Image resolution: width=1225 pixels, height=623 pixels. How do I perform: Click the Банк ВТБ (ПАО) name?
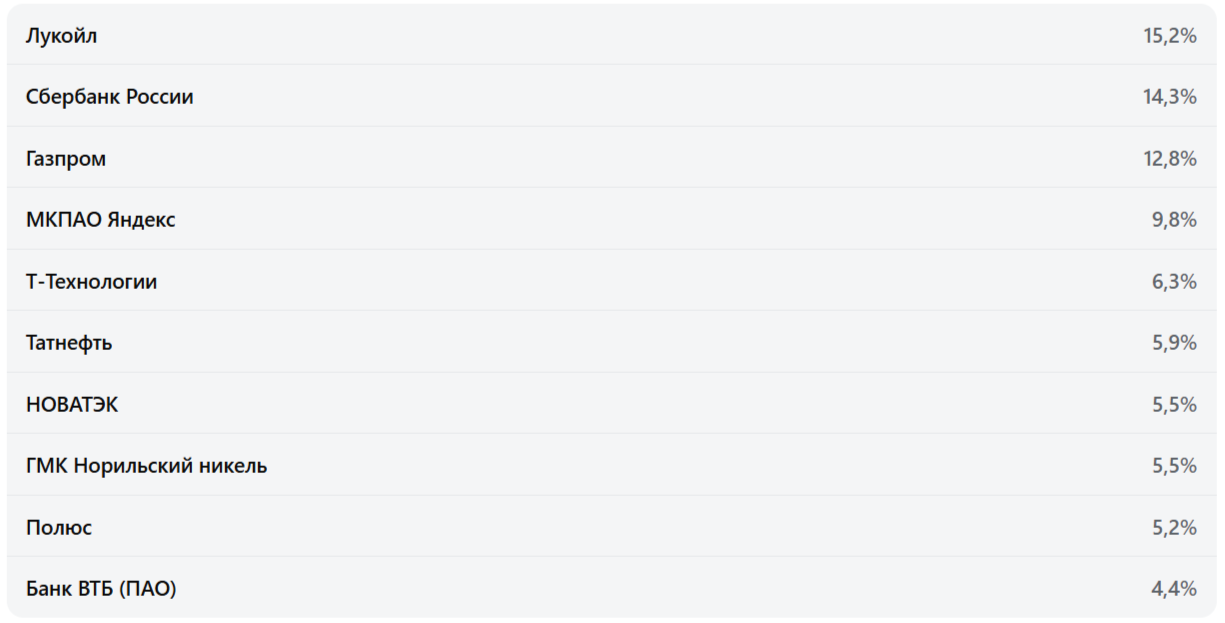[100, 589]
